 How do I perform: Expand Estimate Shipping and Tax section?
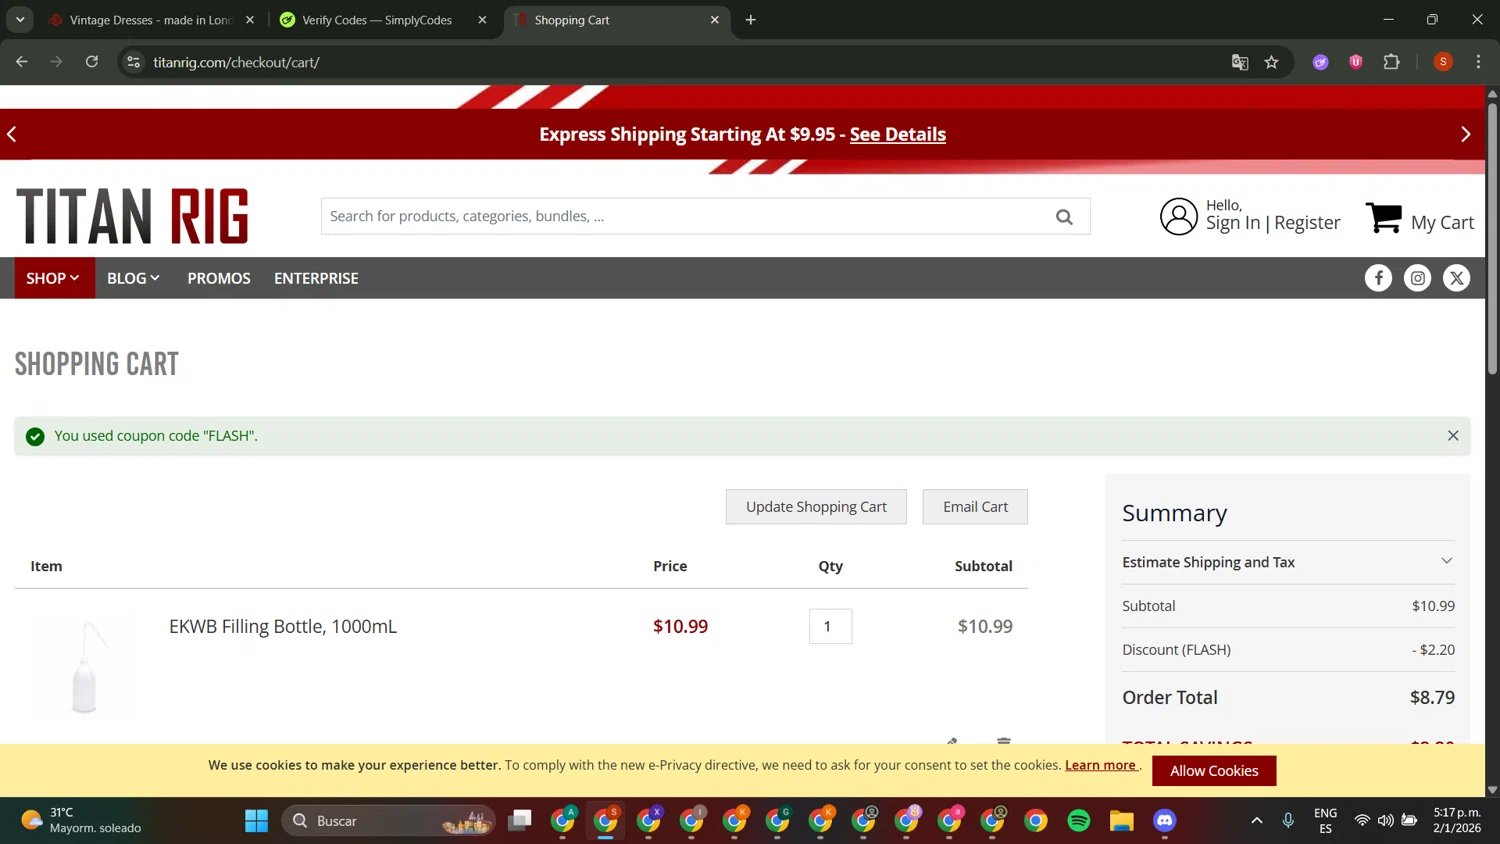[x=1288, y=562]
